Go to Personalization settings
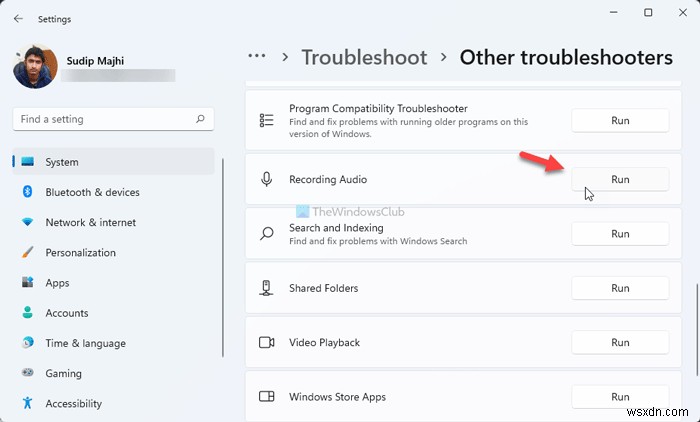Image resolution: width=700 pixels, height=422 pixels. tap(80, 253)
